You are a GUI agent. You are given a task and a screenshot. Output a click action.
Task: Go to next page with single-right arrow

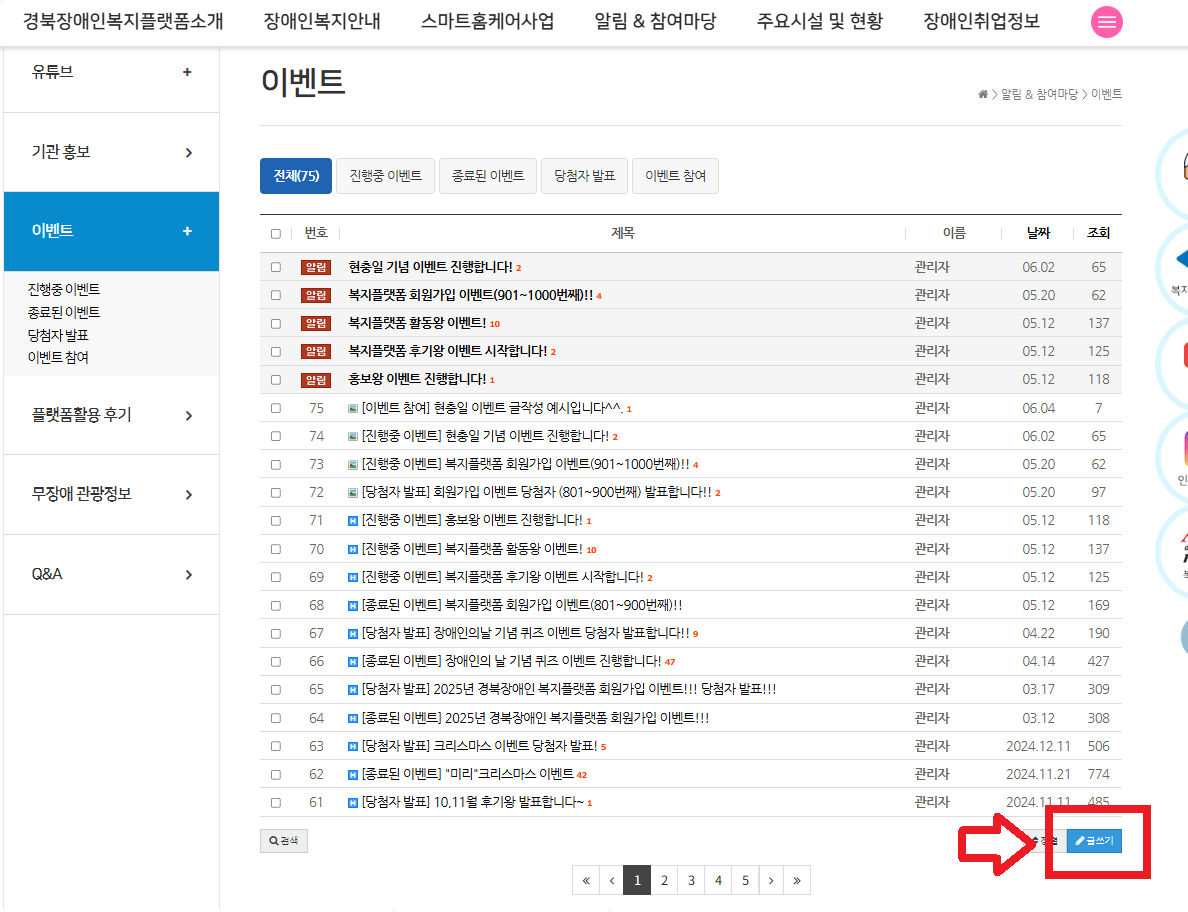pyautogui.click(x=771, y=880)
